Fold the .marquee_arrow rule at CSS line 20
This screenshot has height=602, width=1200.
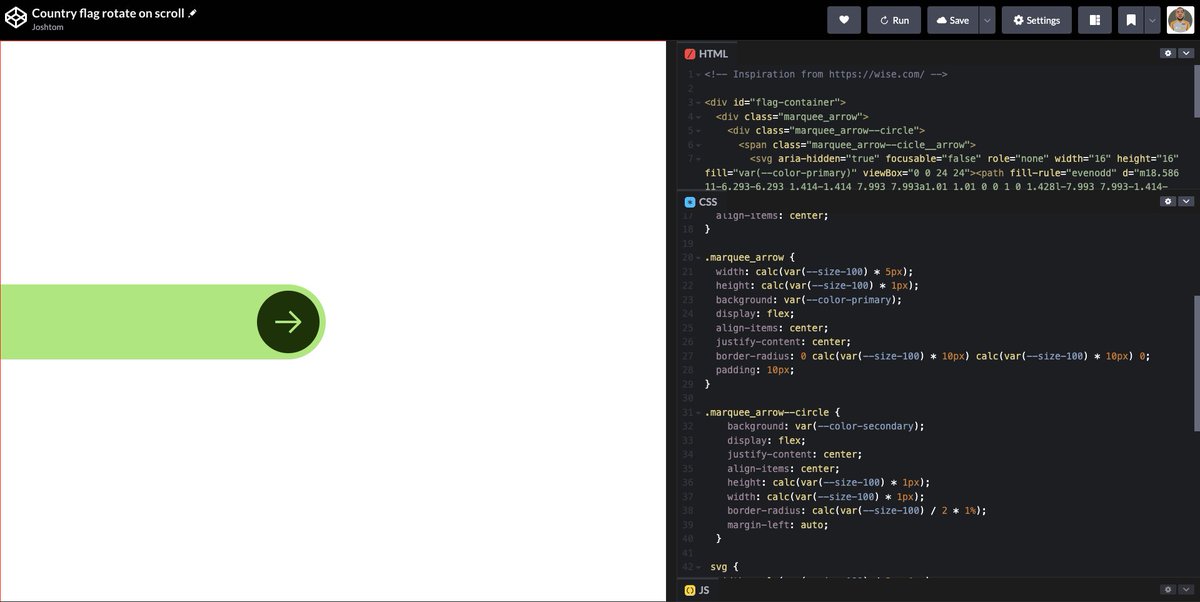(698, 257)
